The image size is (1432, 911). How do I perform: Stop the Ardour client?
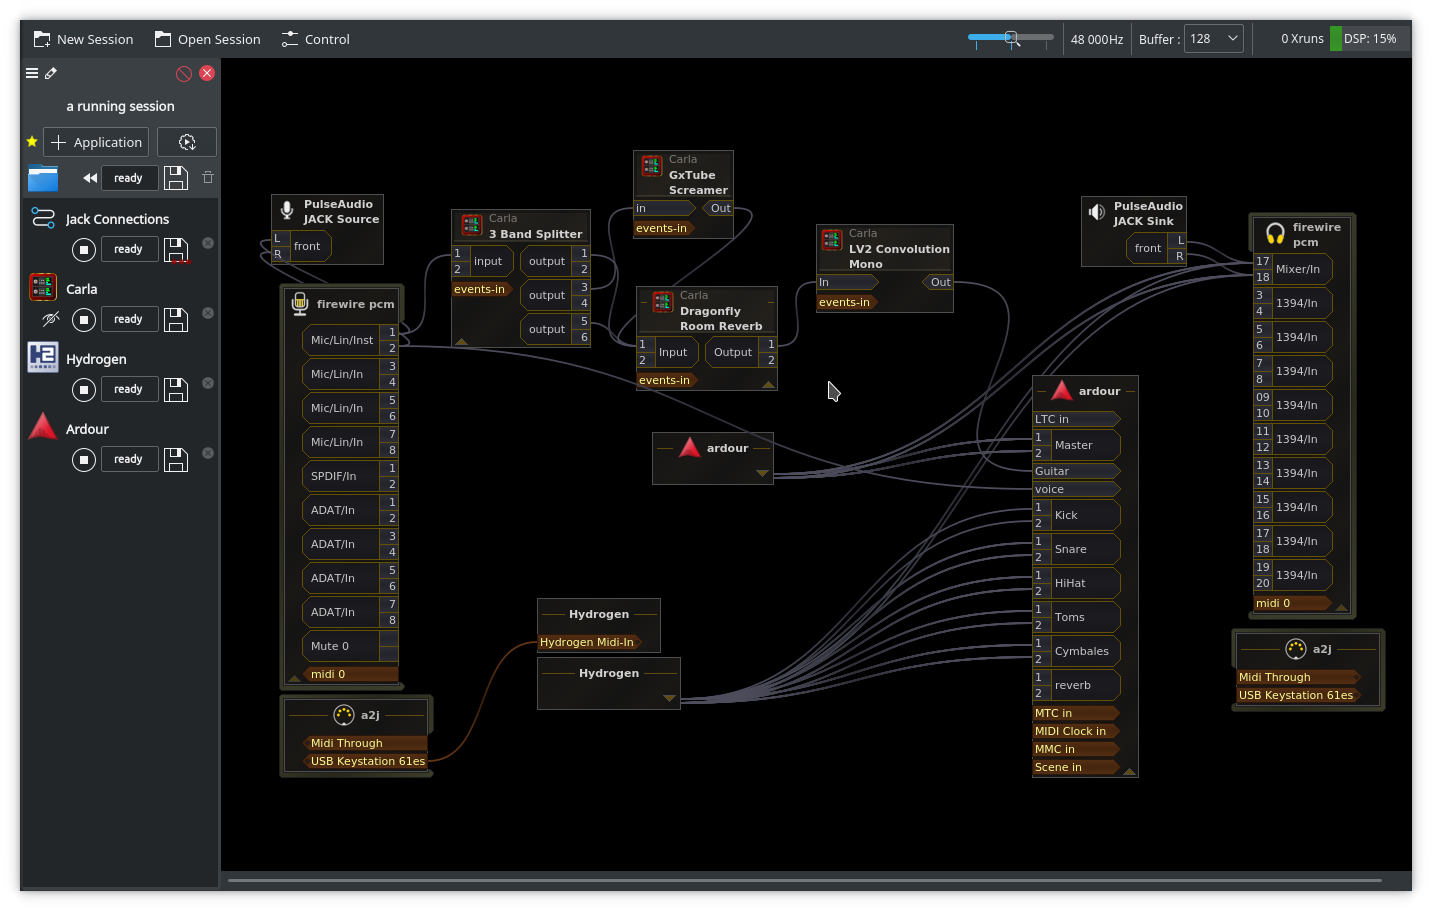click(84, 459)
